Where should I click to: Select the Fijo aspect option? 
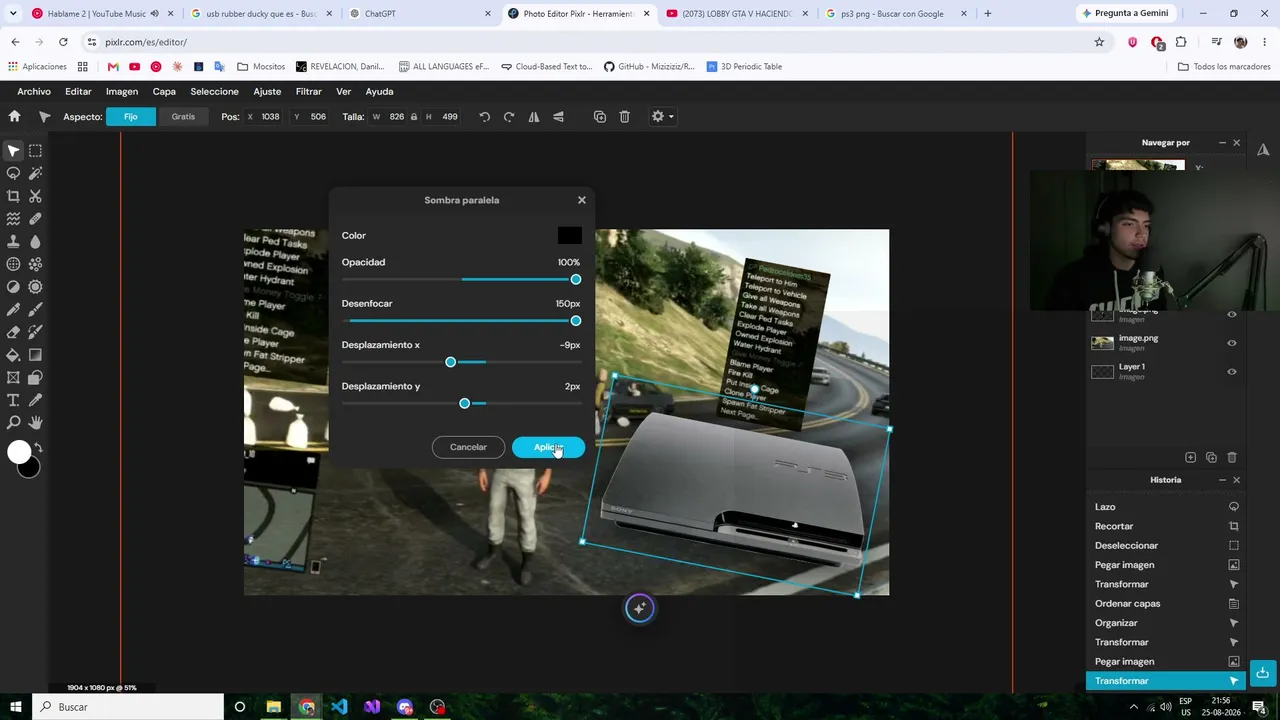click(x=131, y=117)
